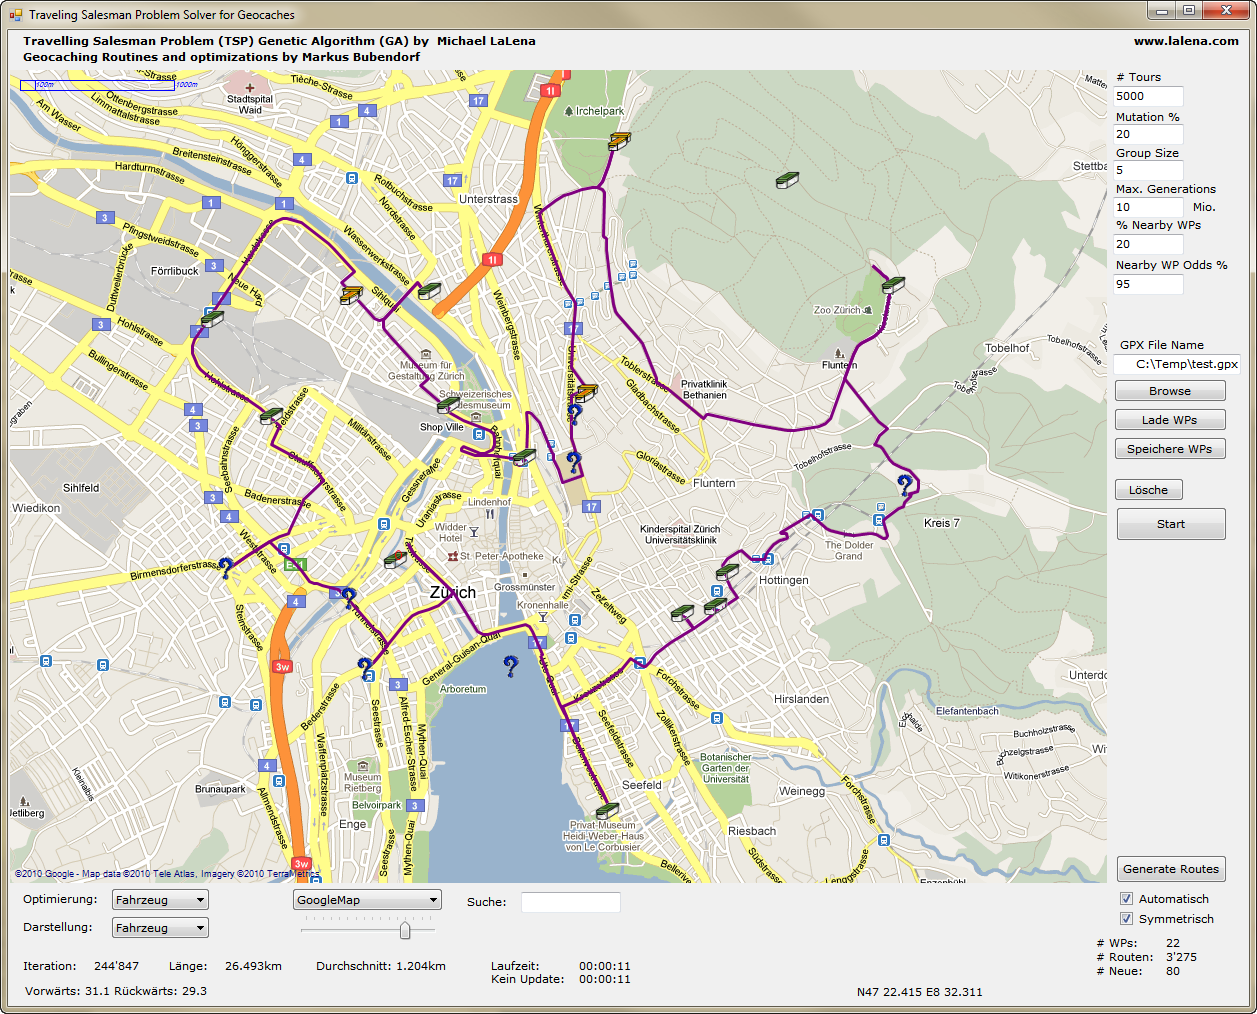Click the Max. Generations input field
1257x1014 pixels.
[x=1148, y=207]
